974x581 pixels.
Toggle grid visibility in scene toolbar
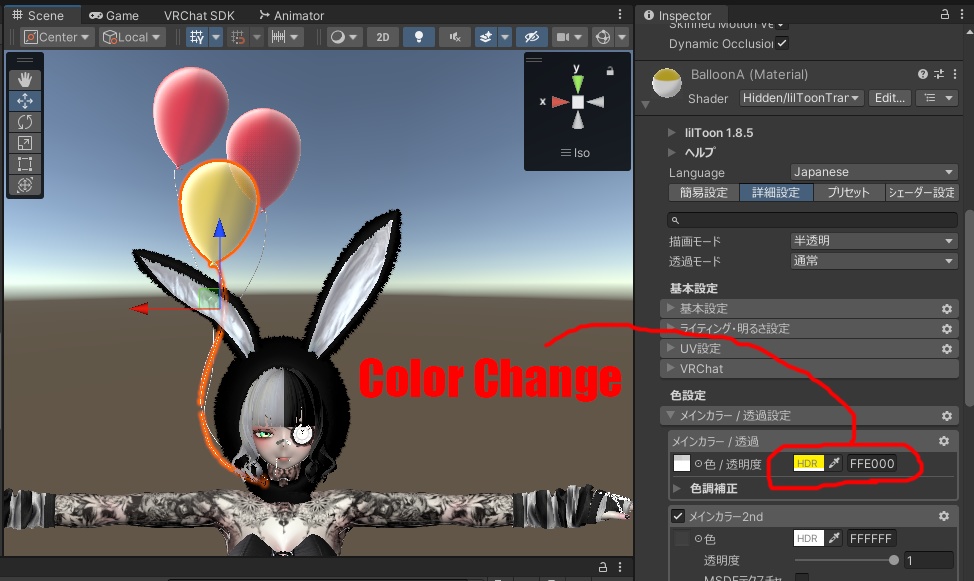click(x=197, y=37)
